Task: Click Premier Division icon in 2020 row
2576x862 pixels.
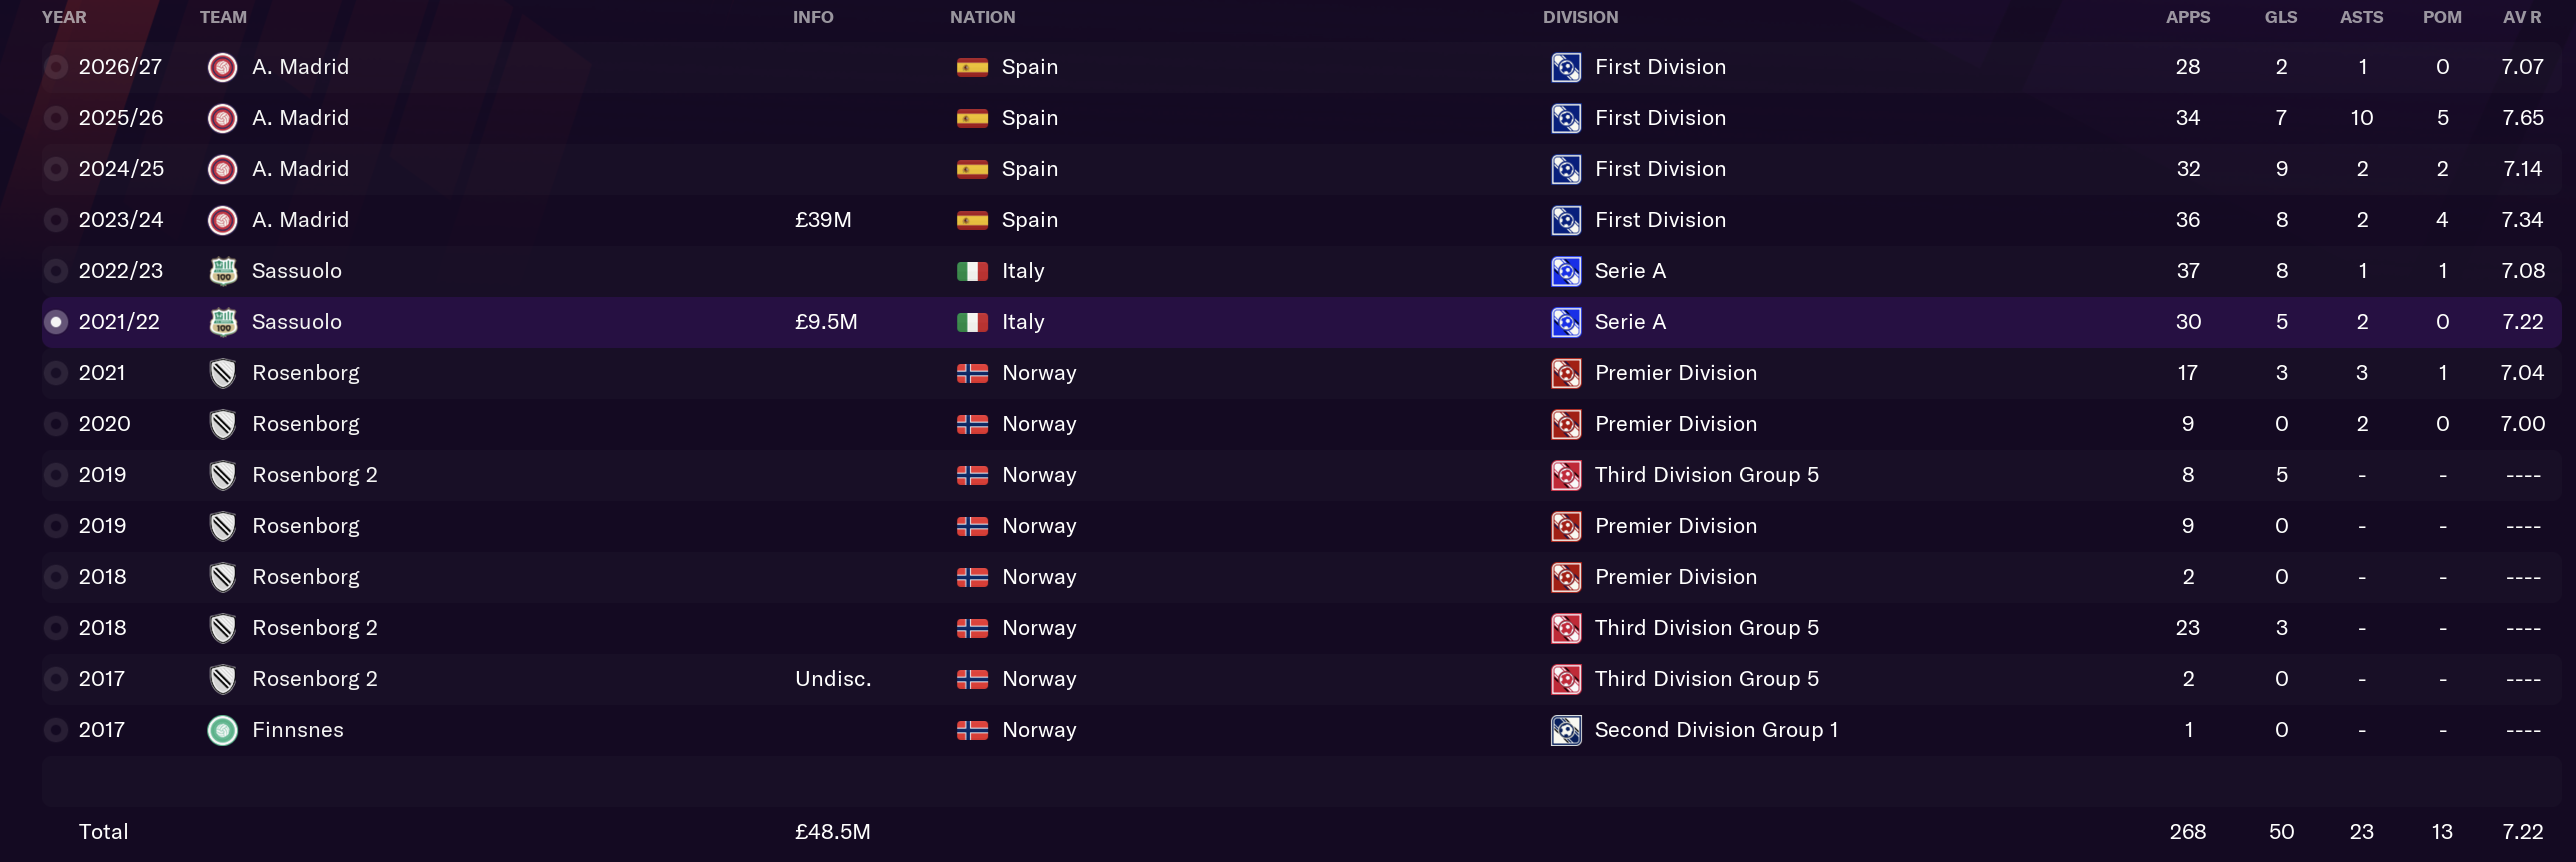Action: coord(1566,424)
